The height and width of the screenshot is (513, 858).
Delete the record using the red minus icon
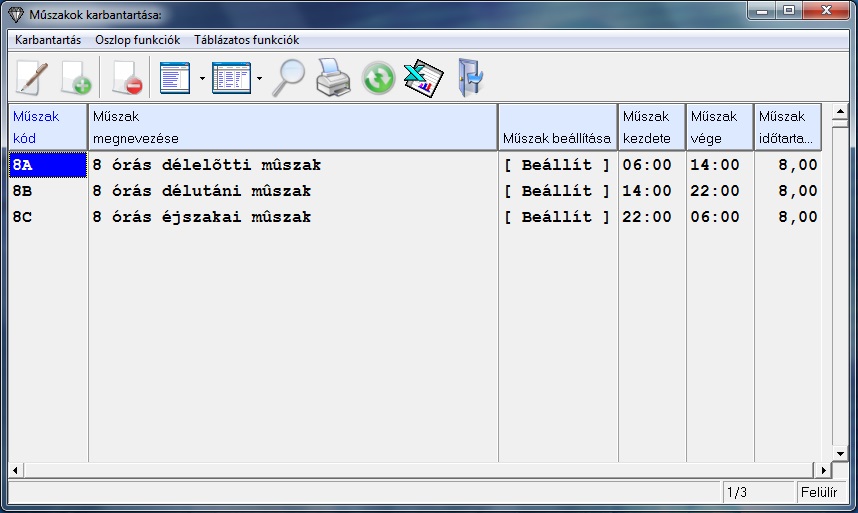125,77
